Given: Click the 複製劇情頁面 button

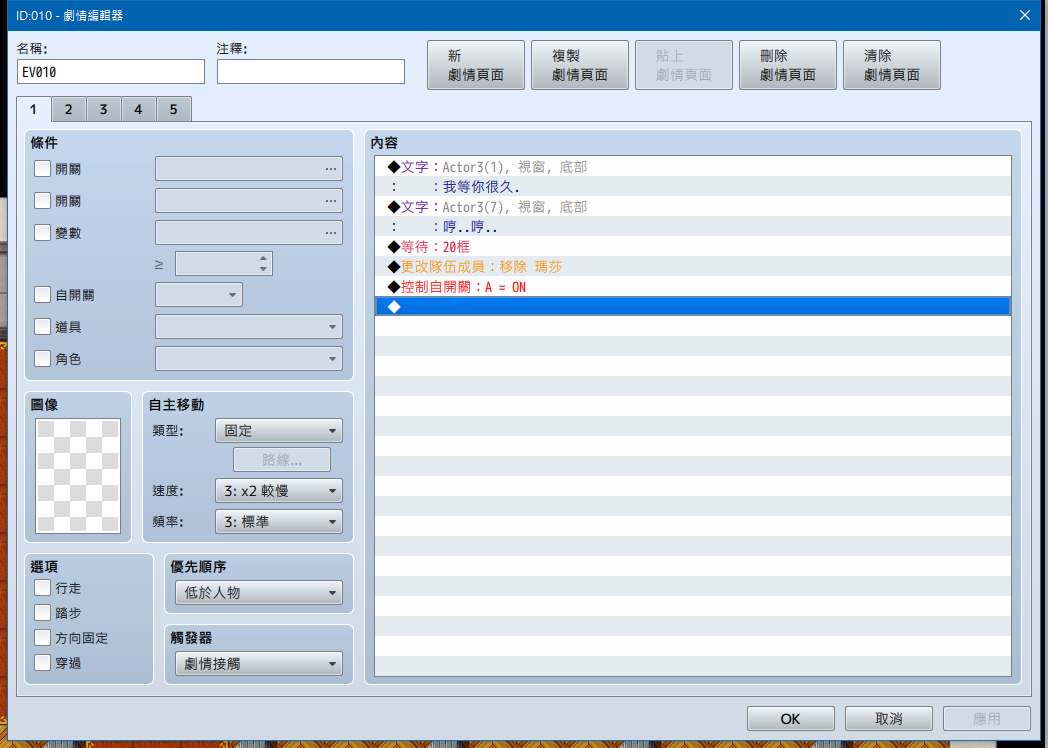Looking at the screenshot, I should (579, 65).
